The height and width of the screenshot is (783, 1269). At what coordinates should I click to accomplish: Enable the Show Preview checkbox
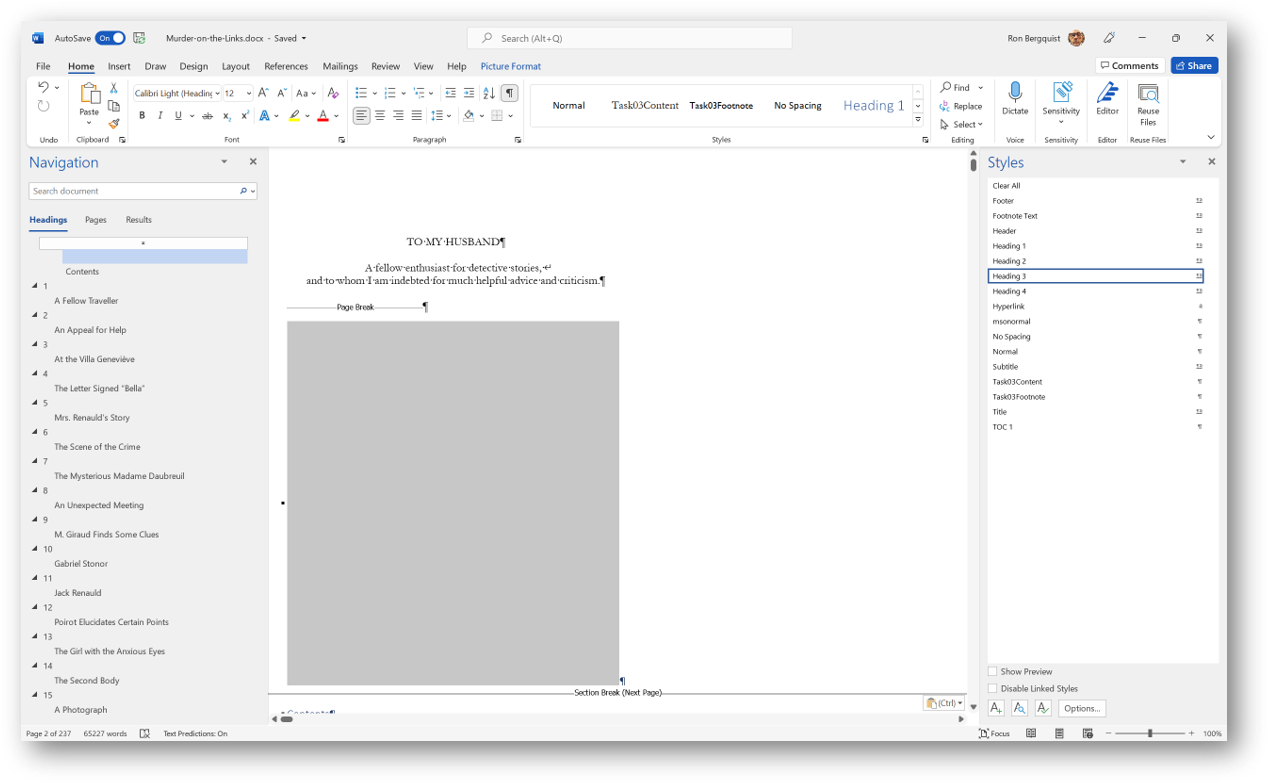(x=993, y=672)
